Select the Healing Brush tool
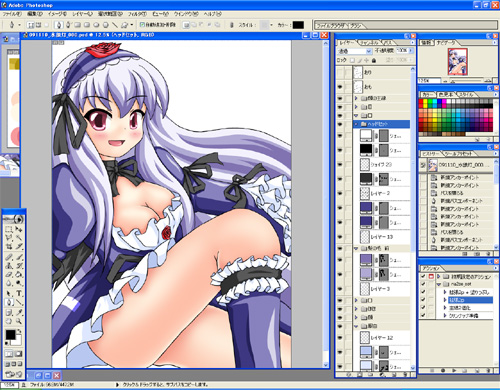This screenshot has width=500, height=390. [x=9, y=257]
